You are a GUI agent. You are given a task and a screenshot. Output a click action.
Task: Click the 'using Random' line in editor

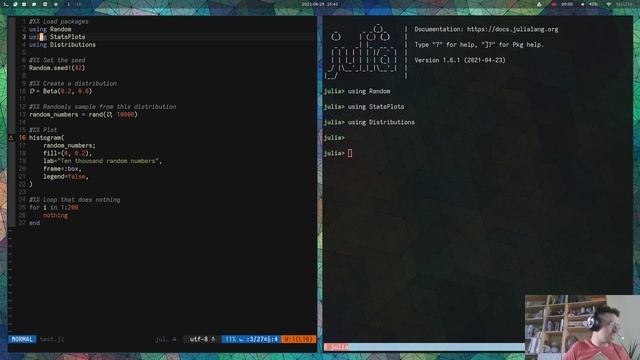50,29
